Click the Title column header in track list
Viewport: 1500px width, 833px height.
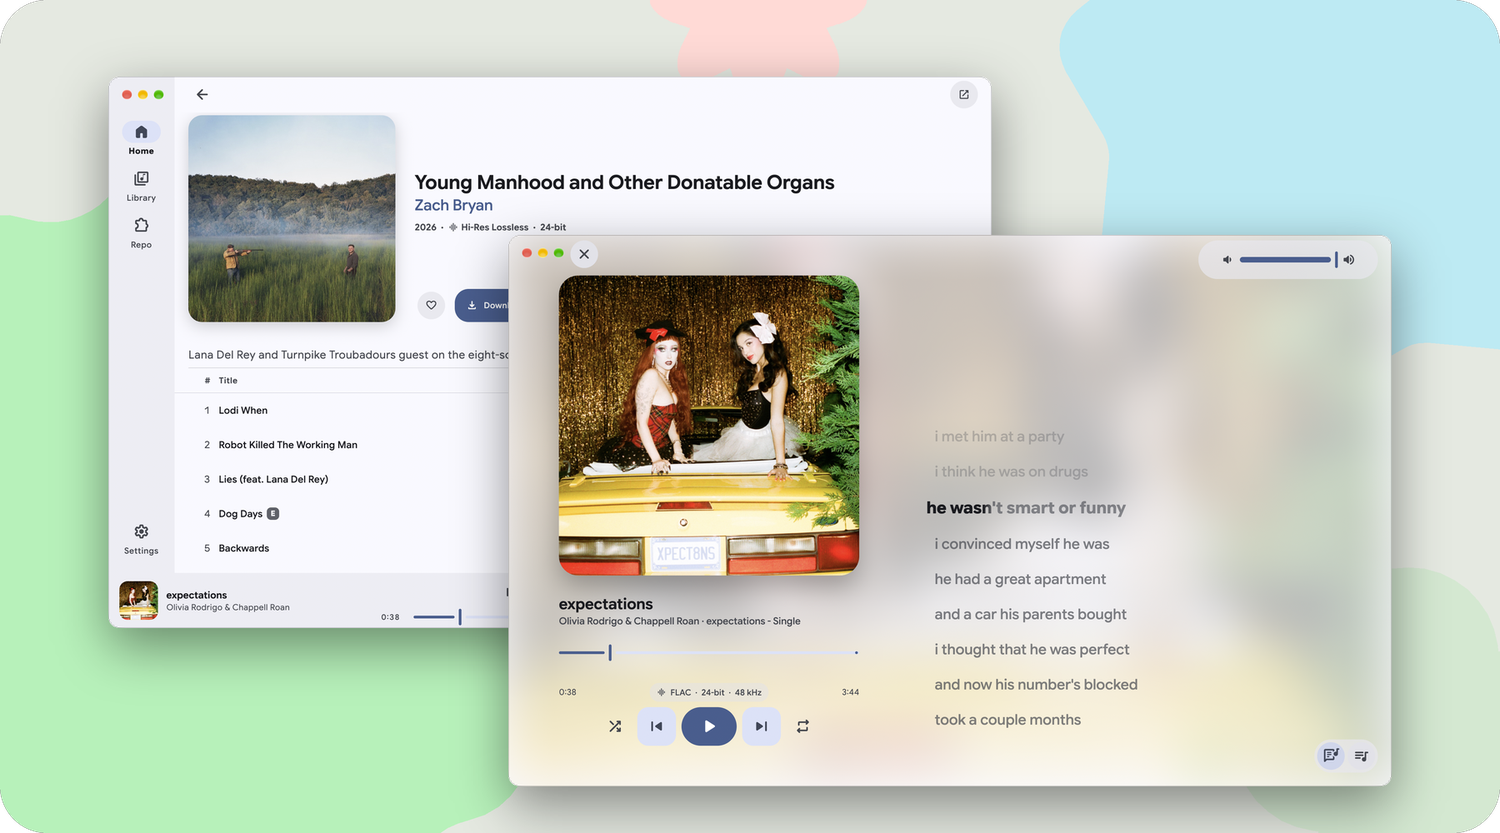point(228,380)
